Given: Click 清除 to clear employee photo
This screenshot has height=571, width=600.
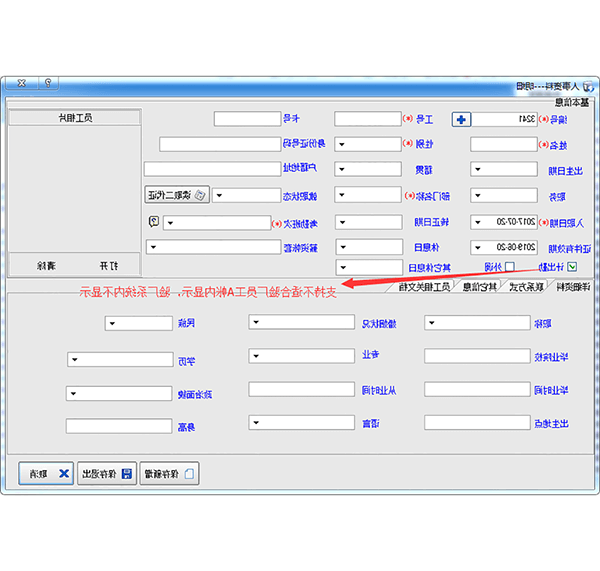Looking at the screenshot, I should point(47,266).
